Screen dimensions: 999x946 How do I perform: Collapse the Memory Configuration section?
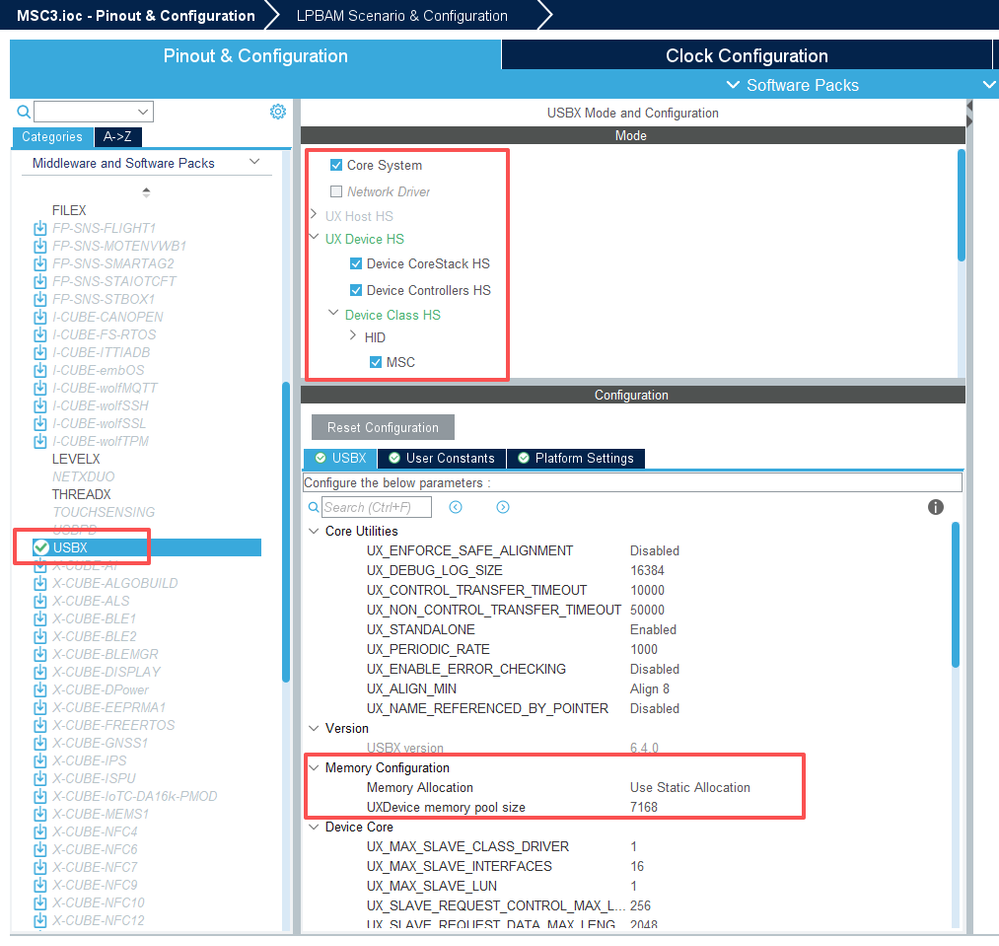(x=313, y=767)
